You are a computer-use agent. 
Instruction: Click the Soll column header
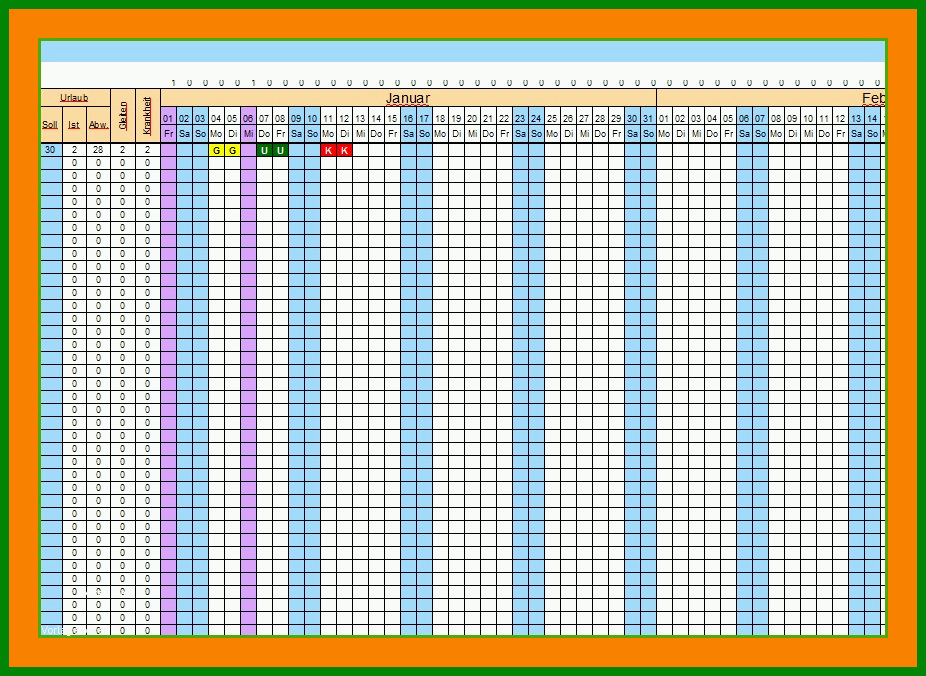pos(51,125)
